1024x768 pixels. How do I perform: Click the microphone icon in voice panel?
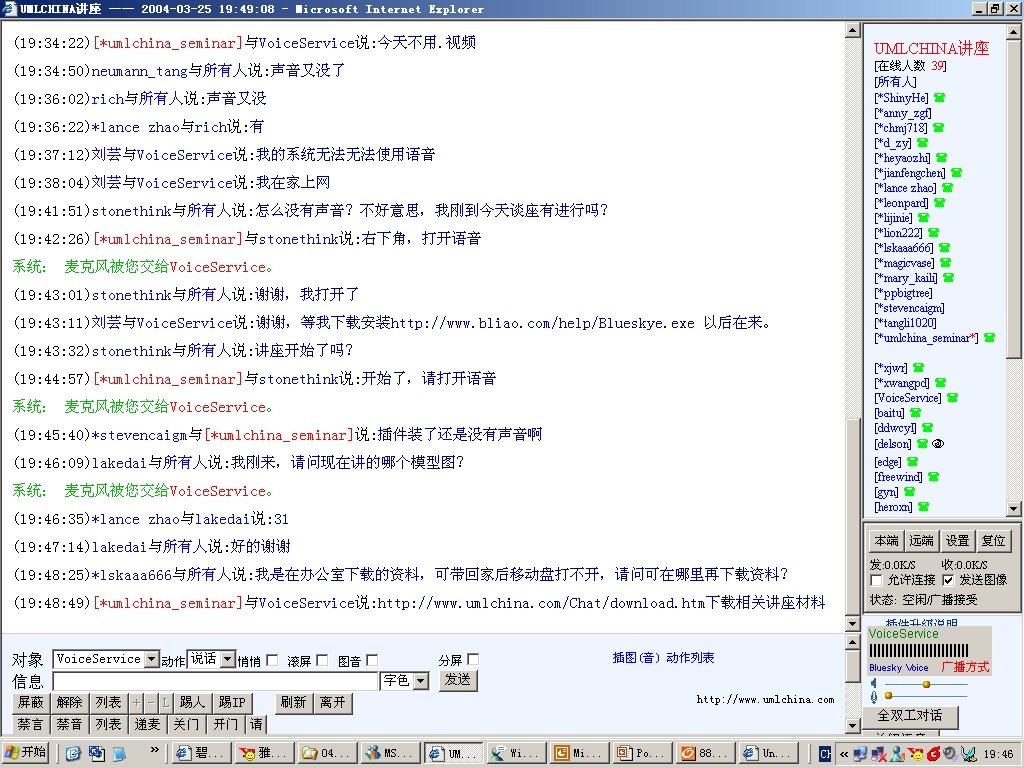point(874,697)
